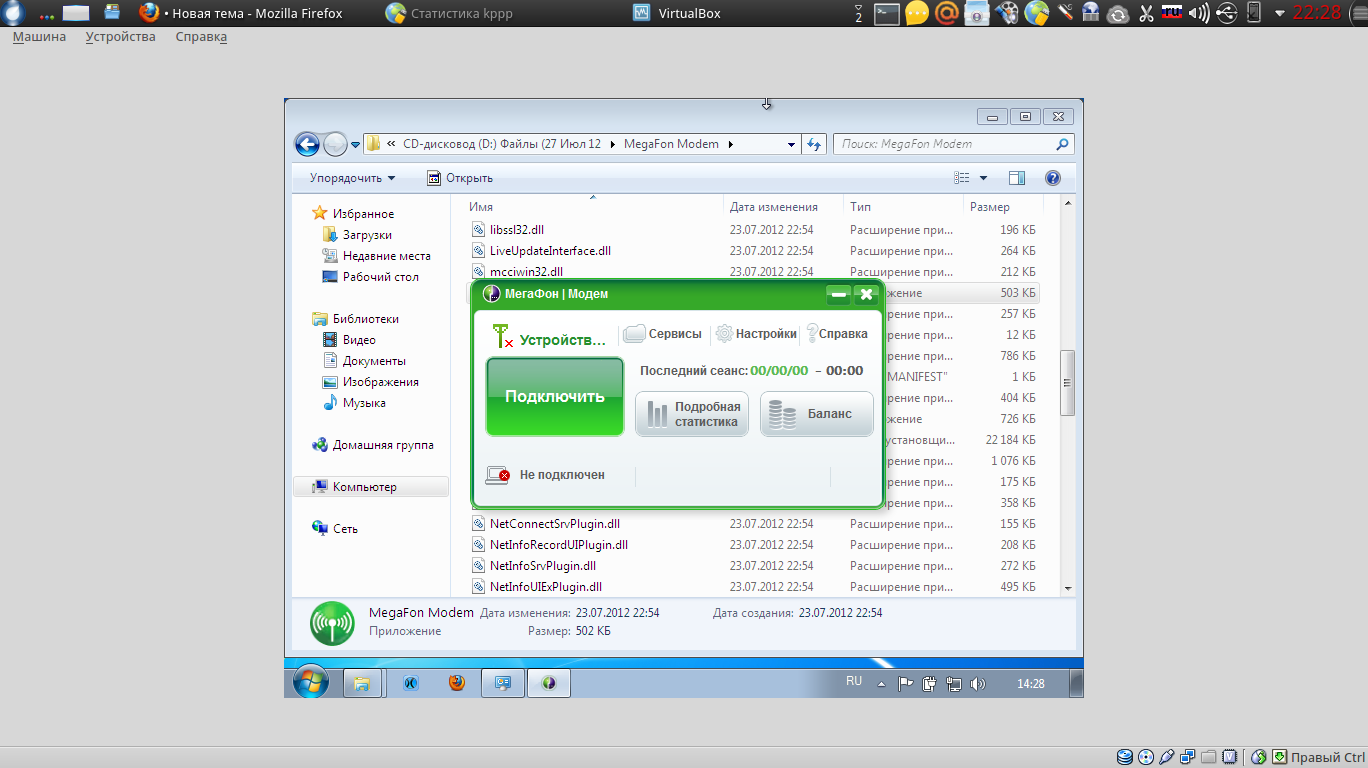This screenshot has height=768, width=1368.
Task: Click the Explorer help question mark icon
Action: 1052,178
